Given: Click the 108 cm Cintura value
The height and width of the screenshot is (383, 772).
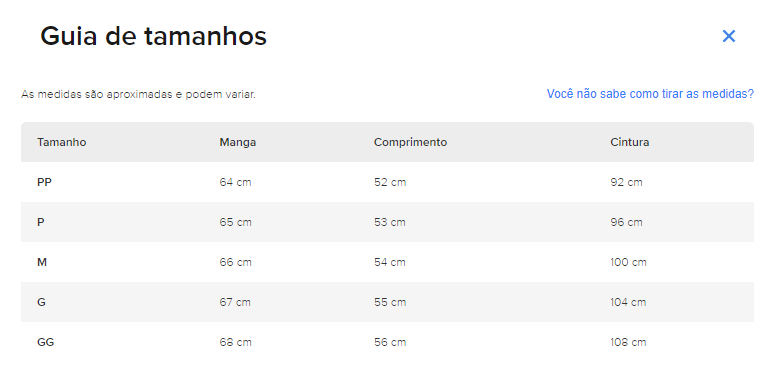Looking at the screenshot, I should point(628,342).
